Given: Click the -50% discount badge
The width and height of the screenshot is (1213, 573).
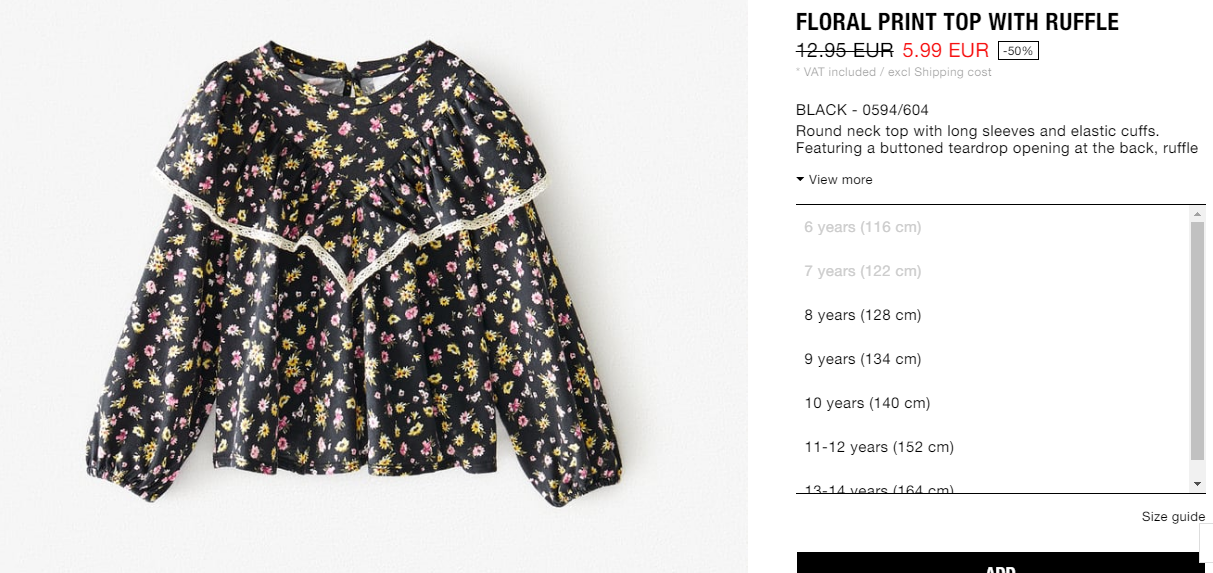Looking at the screenshot, I should 1018,51.
